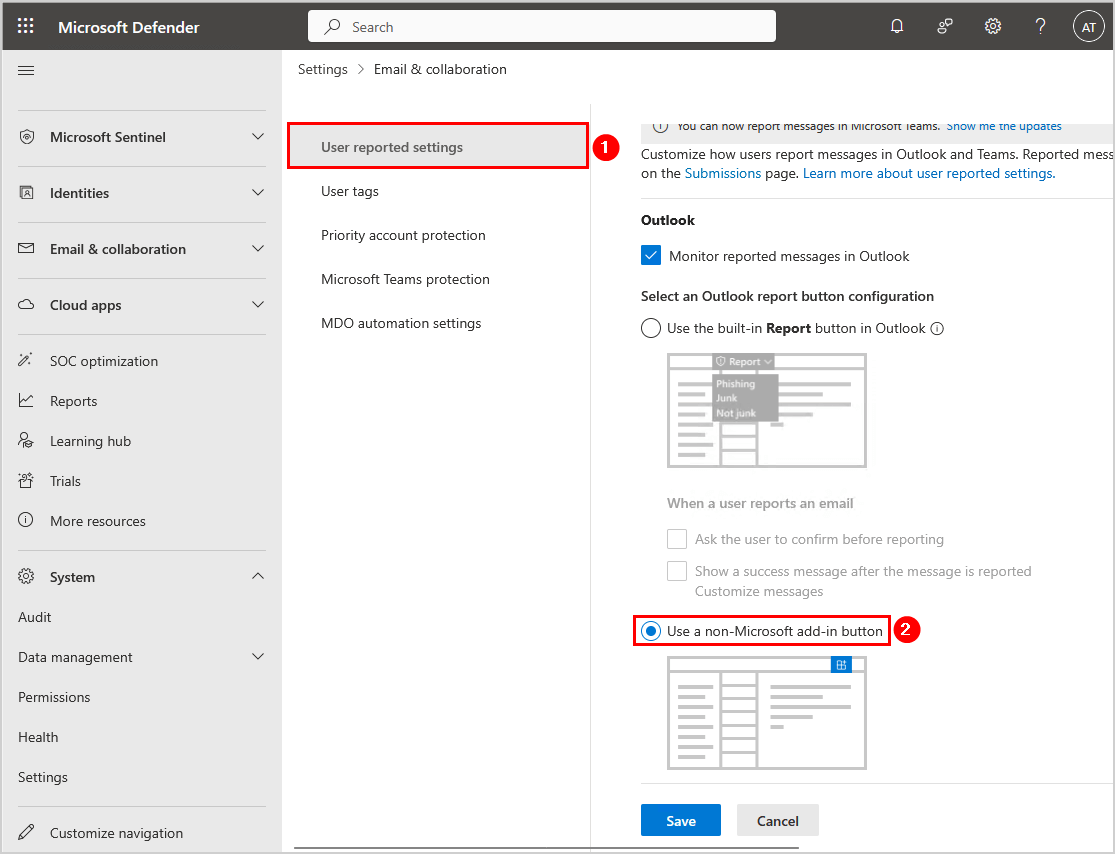Uncheck Monitor reported messages in Outlook
1115x854 pixels.
pos(651,256)
